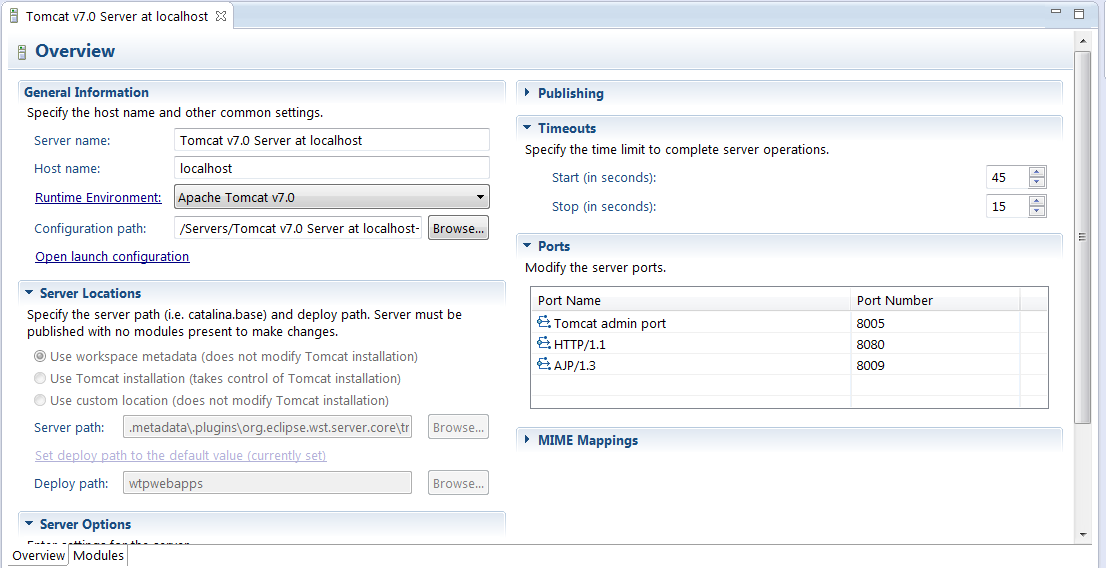Click the Server name input field

(332, 140)
